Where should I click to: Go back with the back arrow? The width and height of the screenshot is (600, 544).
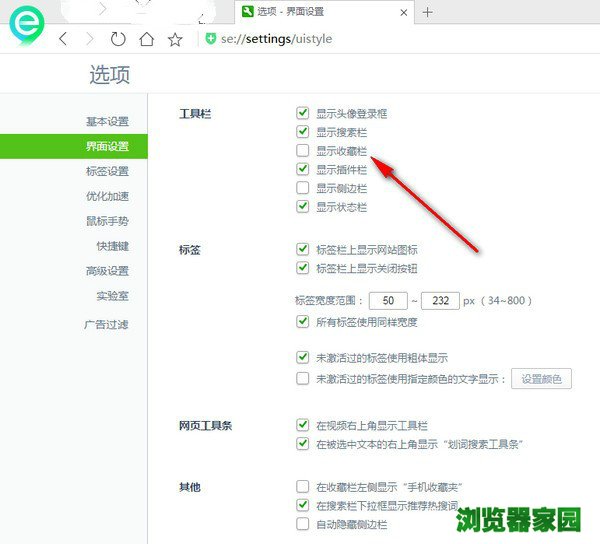point(63,39)
